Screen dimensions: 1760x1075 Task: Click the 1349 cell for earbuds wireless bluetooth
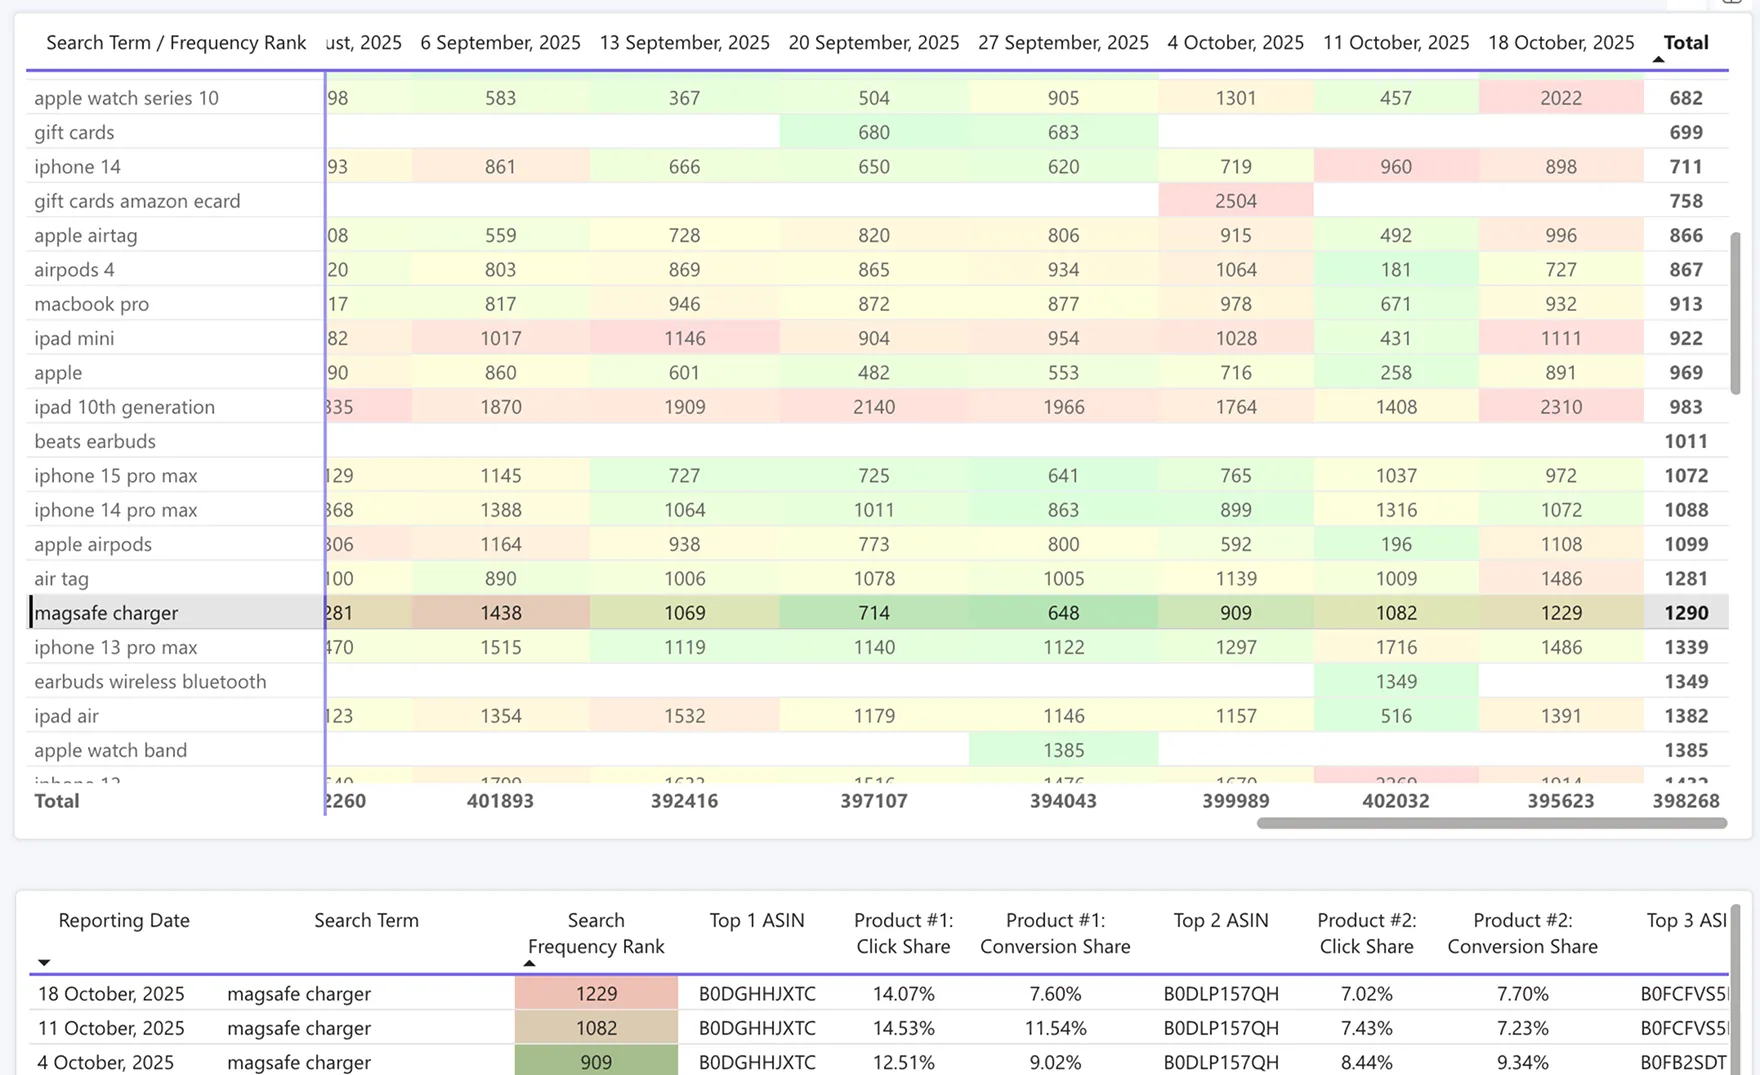pos(1396,681)
